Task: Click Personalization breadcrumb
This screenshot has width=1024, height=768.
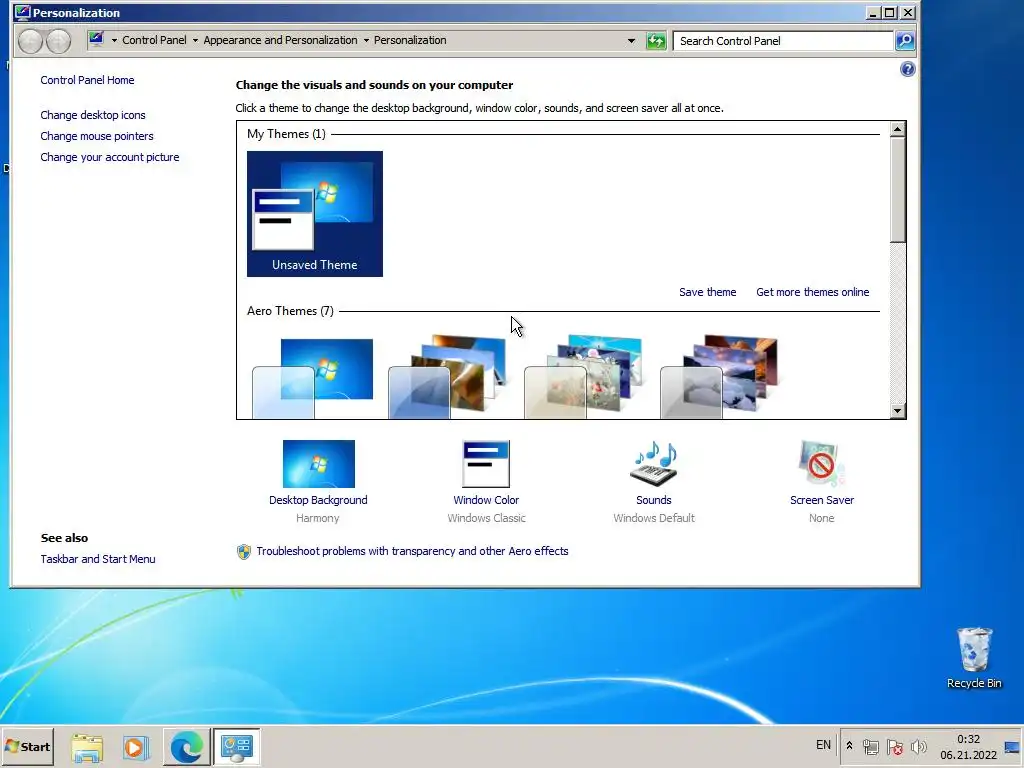Action: coord(410,40)
